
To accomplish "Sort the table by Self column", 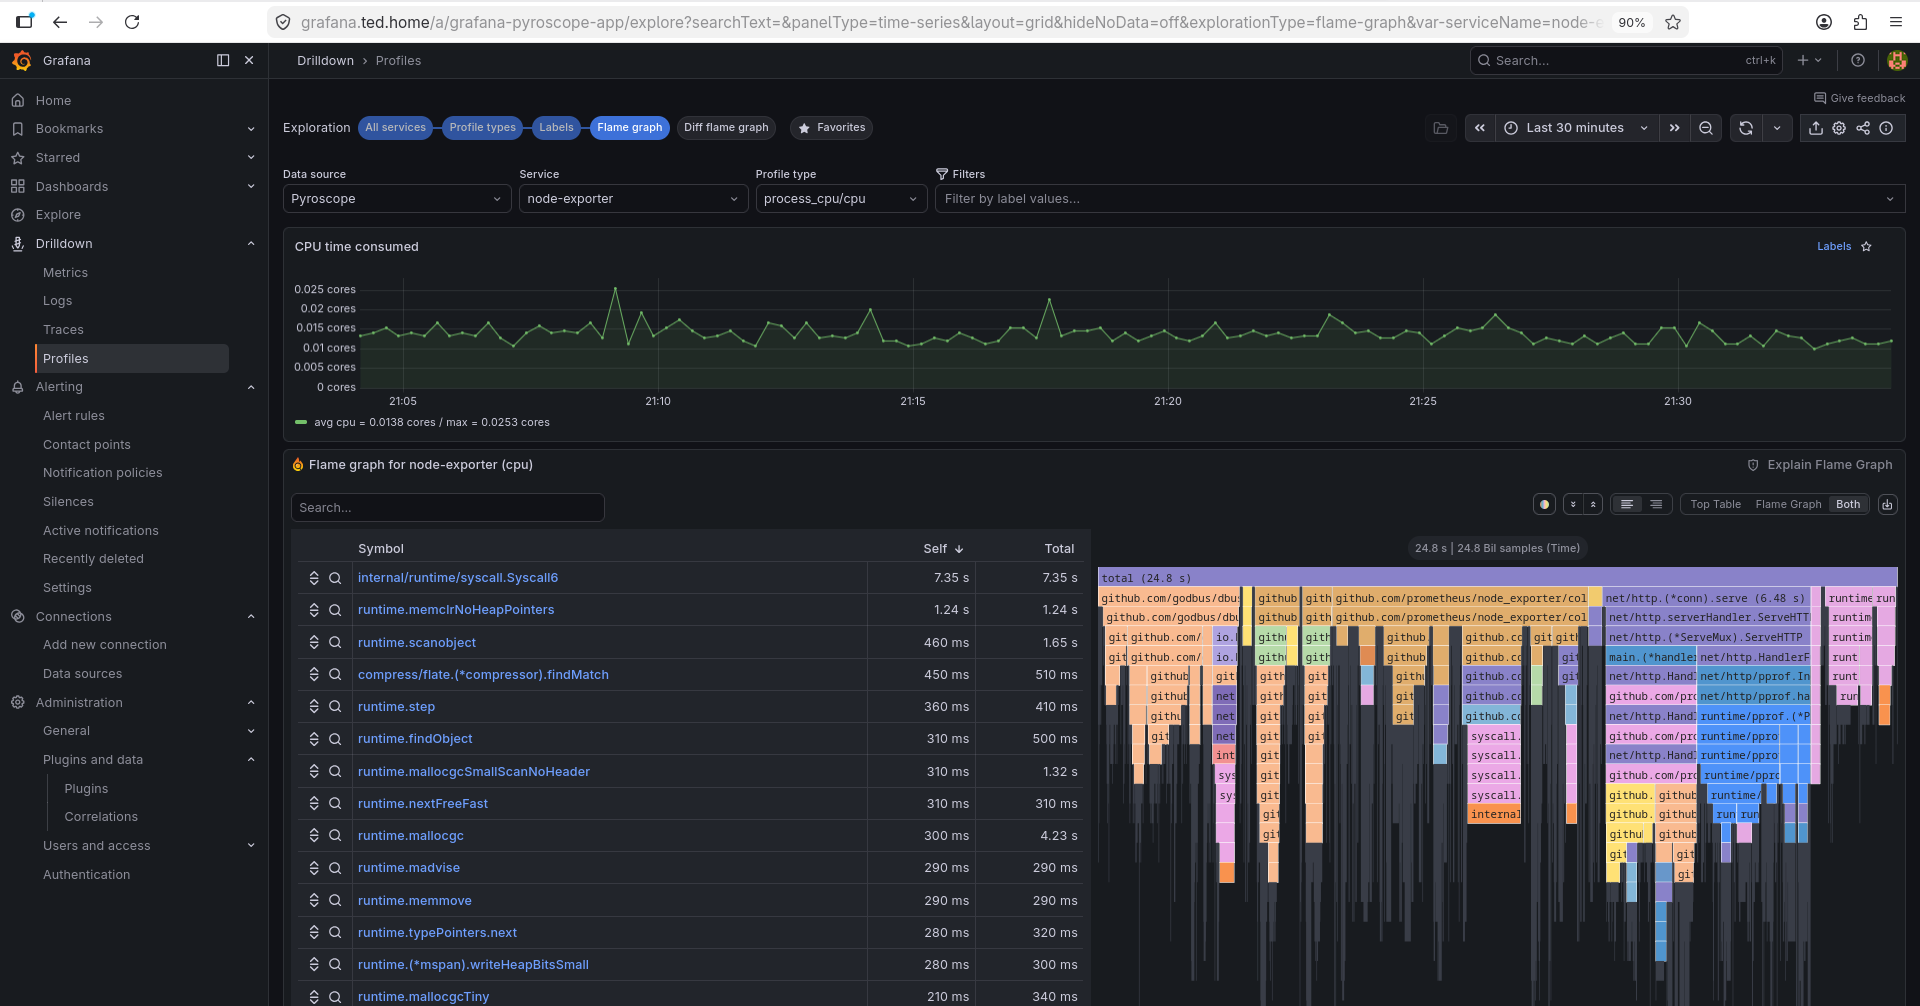I will pyautogui.click(x=943, y=549).
